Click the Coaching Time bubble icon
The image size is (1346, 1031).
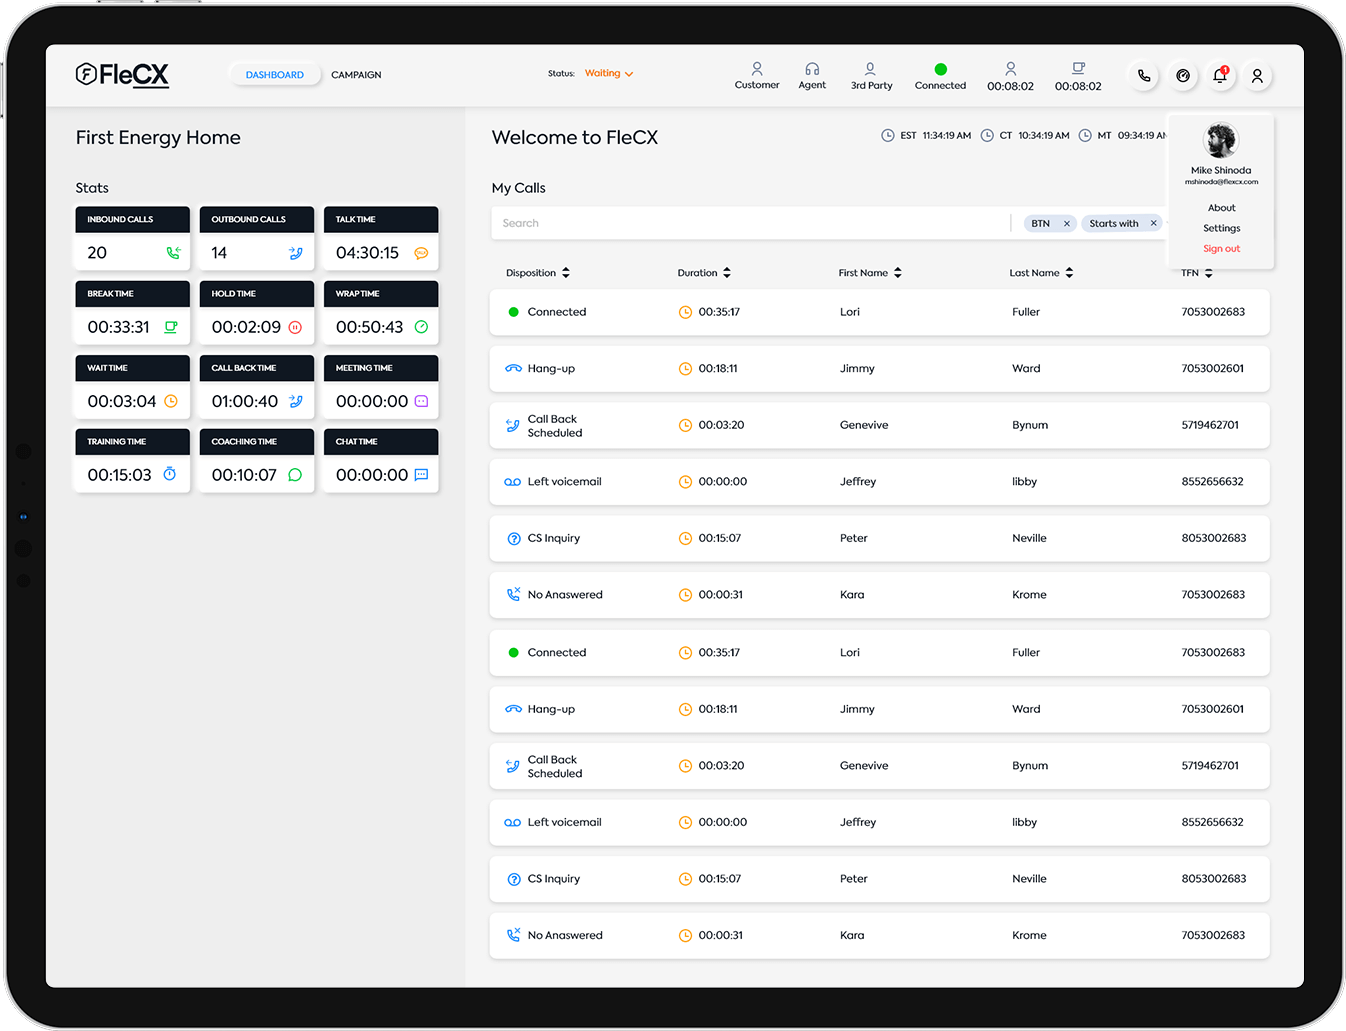point(295,475)
